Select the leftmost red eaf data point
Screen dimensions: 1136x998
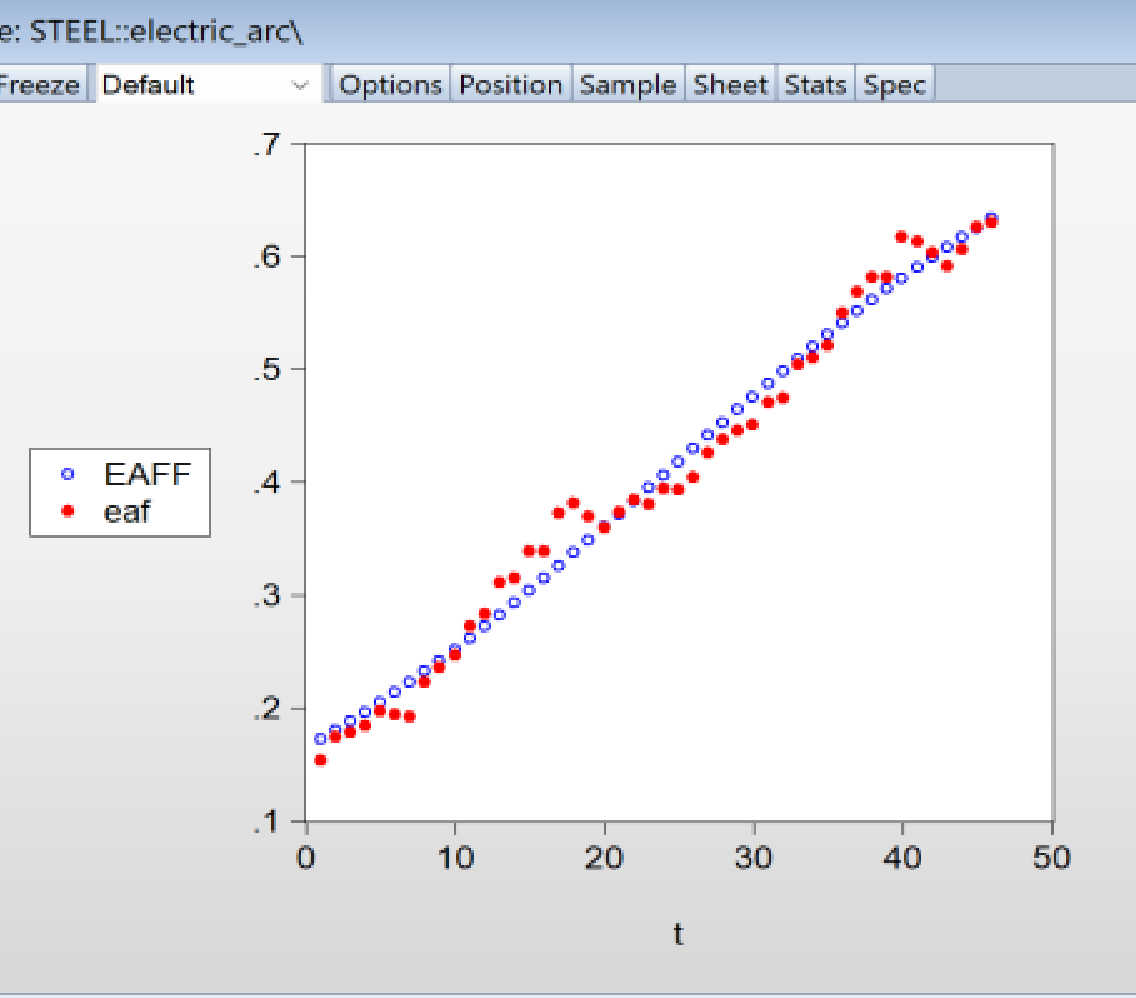pyautogui.click(x=320, y=760)
